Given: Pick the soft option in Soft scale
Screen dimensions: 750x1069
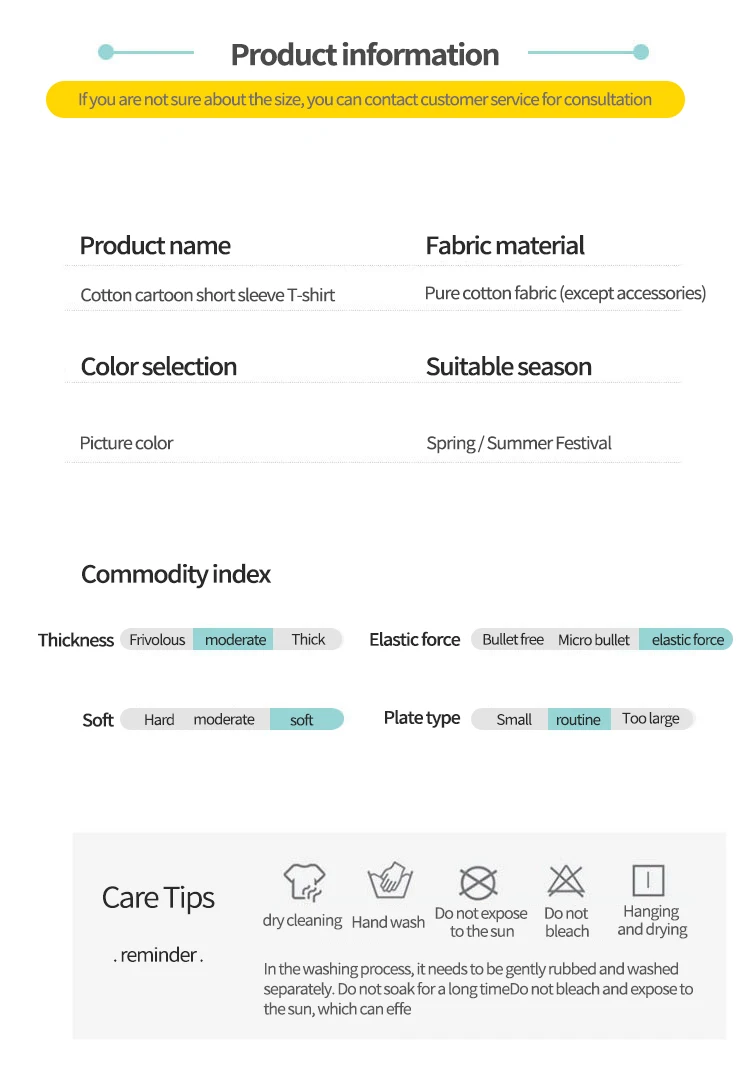Looking at the screenshot, I should click(302, 720).
